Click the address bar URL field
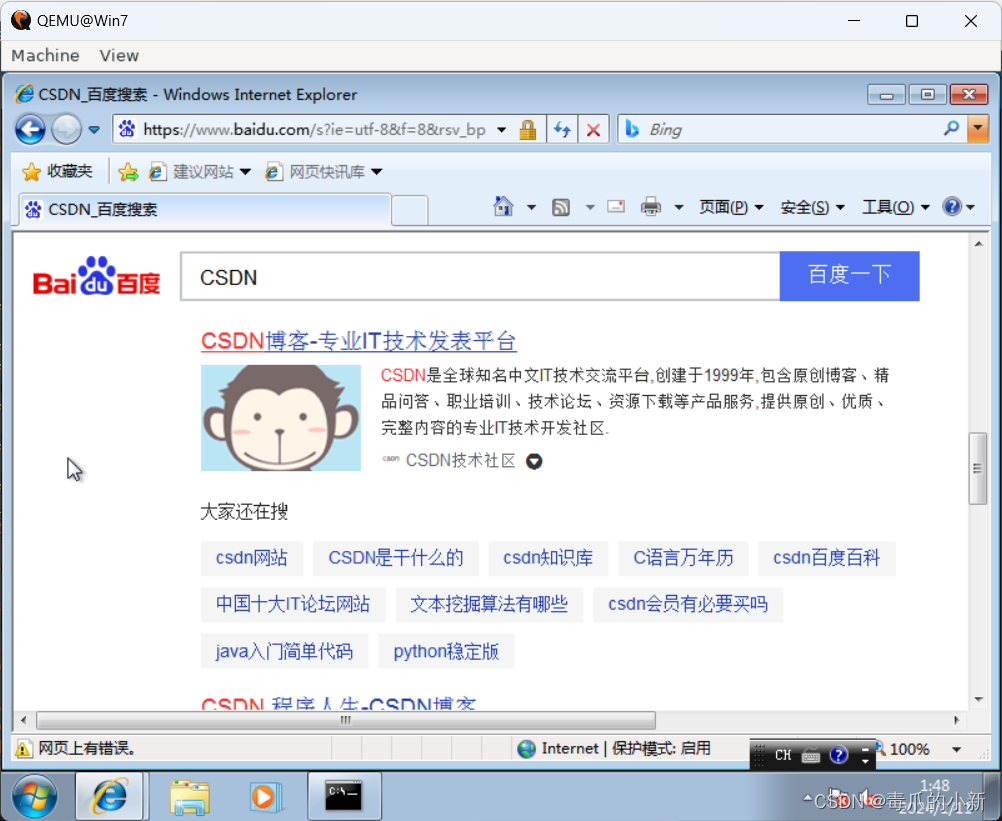 (314, 130)
